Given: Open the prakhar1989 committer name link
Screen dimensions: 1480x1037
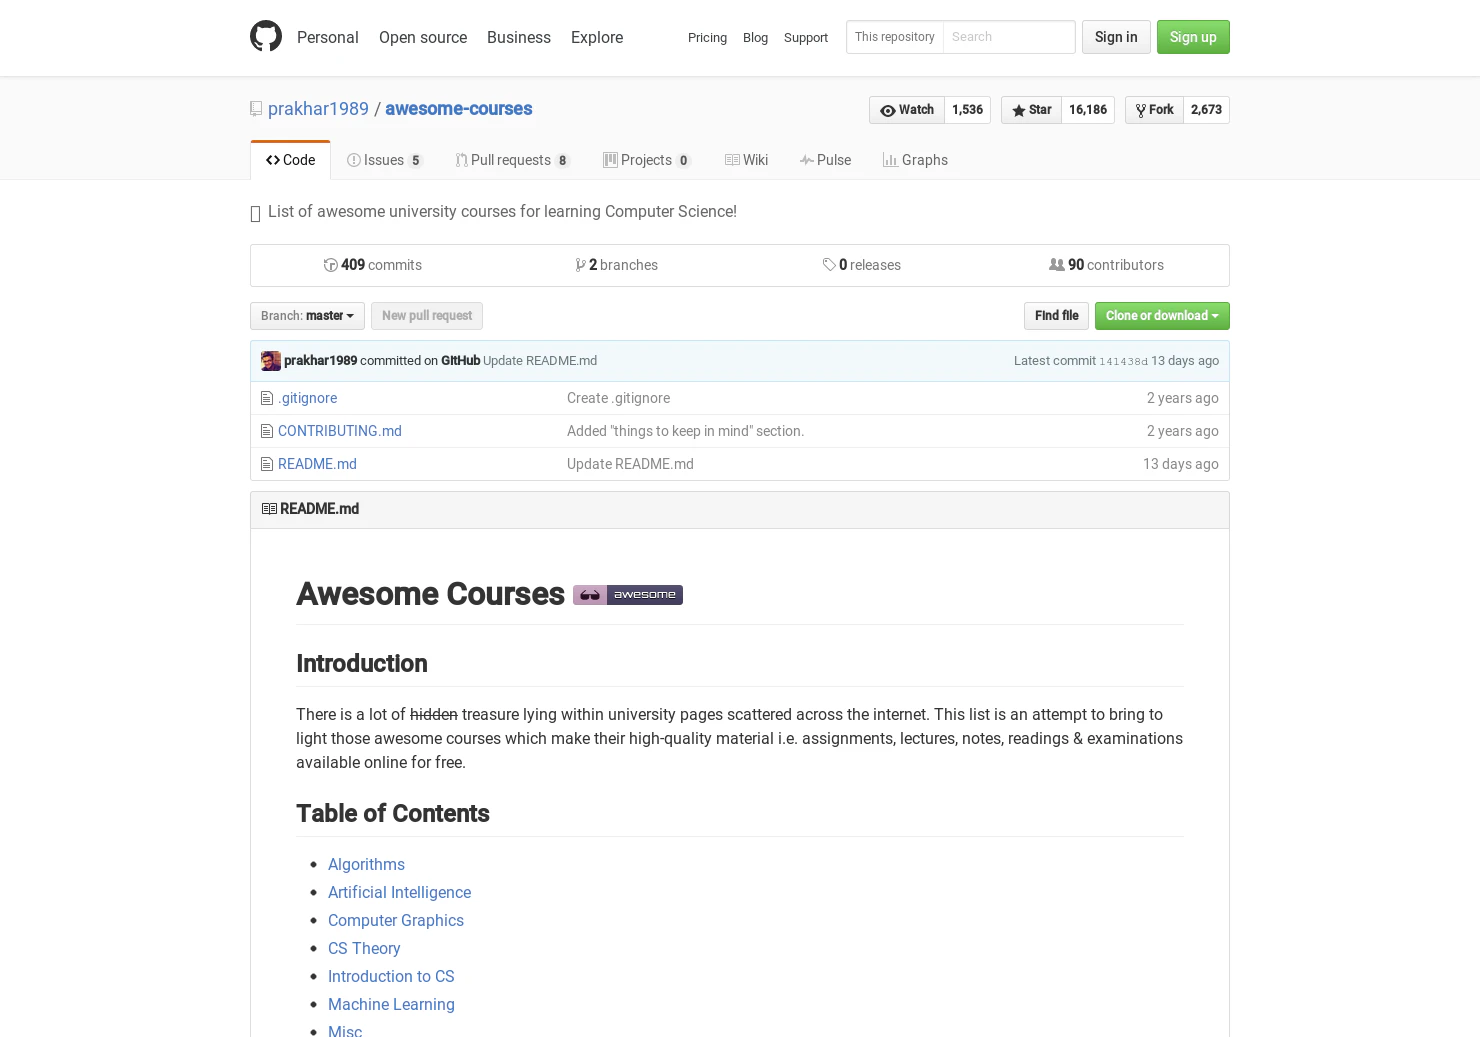Looking at the screenshot, I should (320, 361).
